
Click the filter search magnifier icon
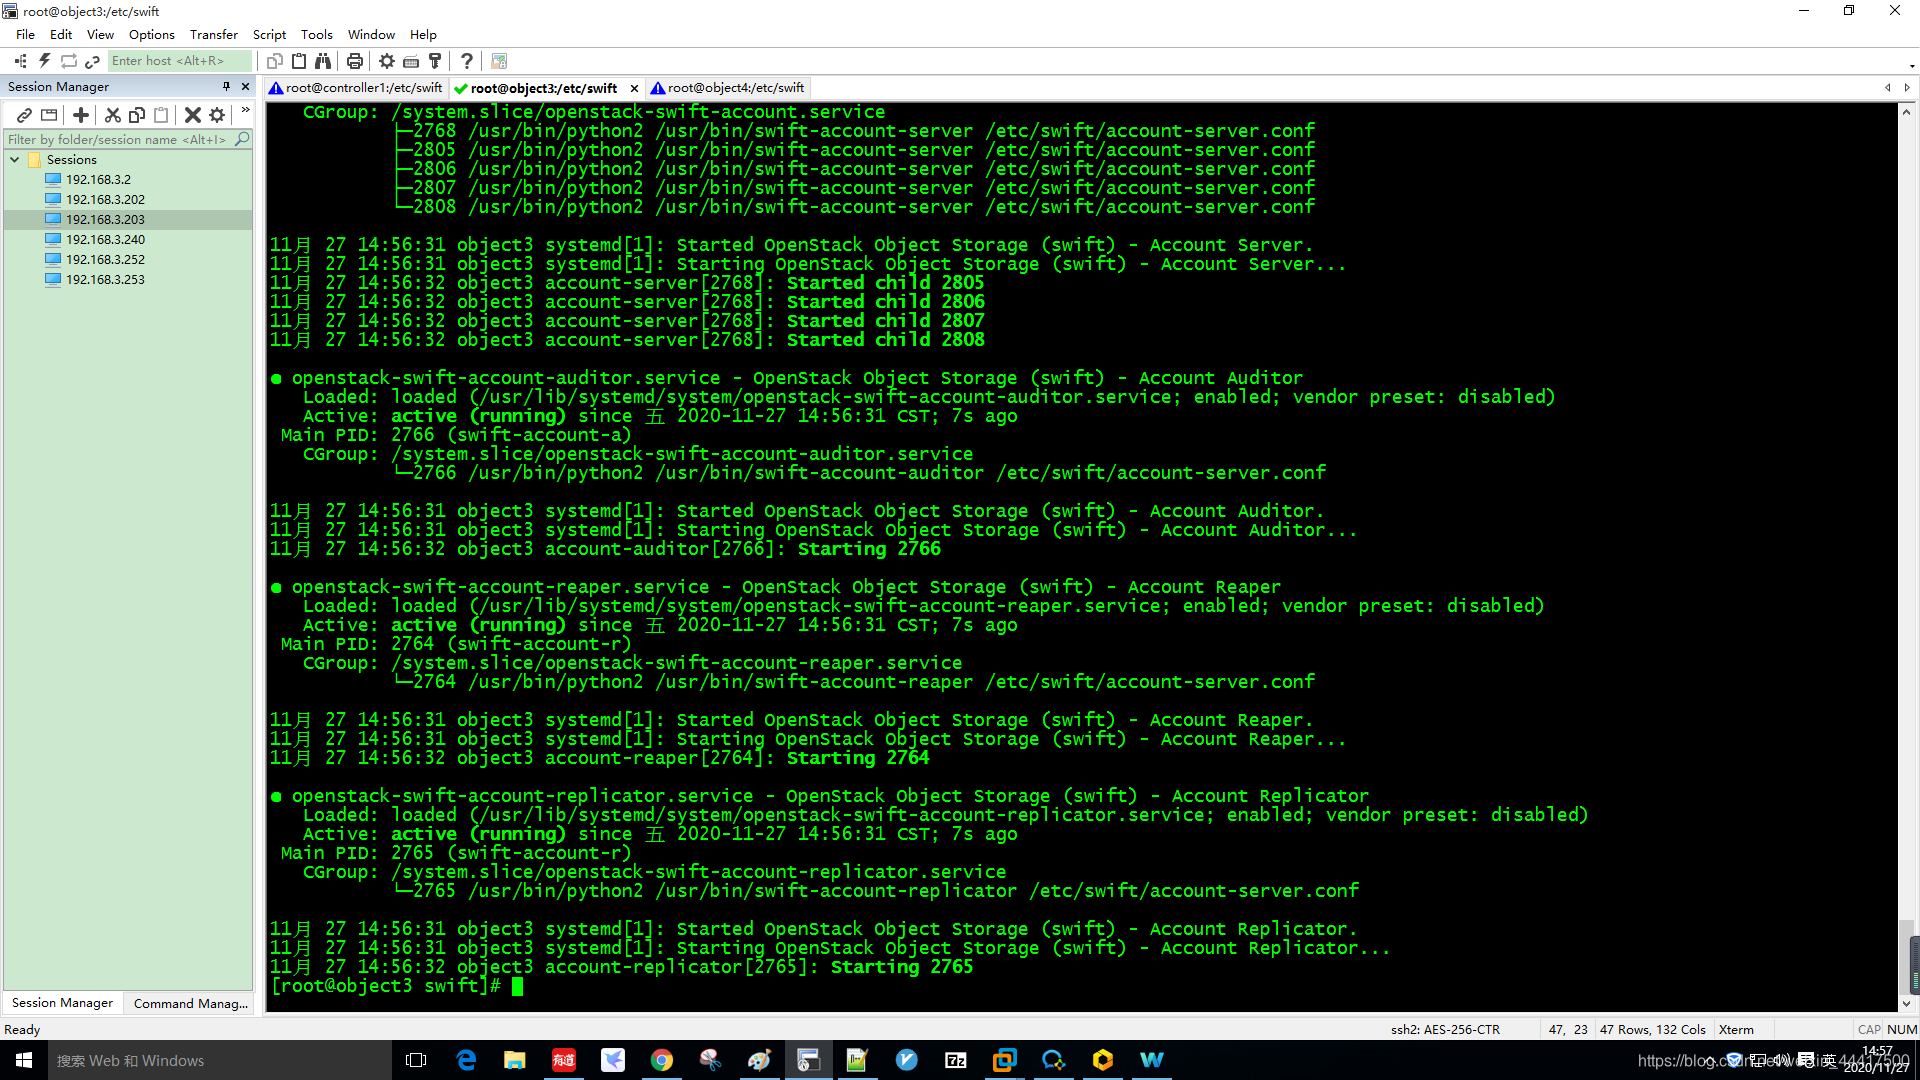pos(242,140)
